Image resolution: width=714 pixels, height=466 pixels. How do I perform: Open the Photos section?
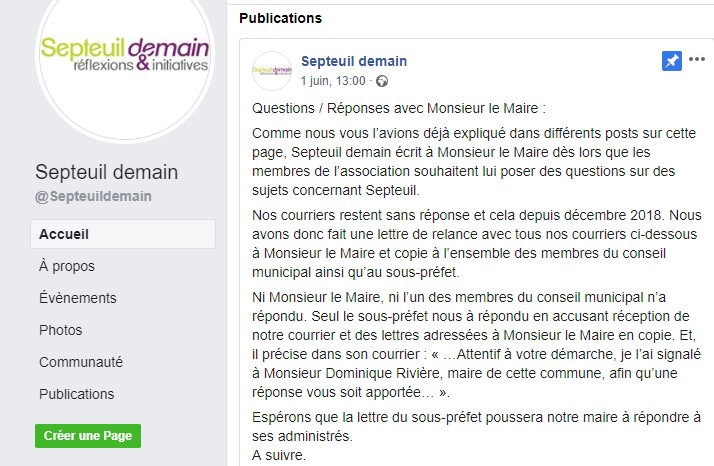61,330
